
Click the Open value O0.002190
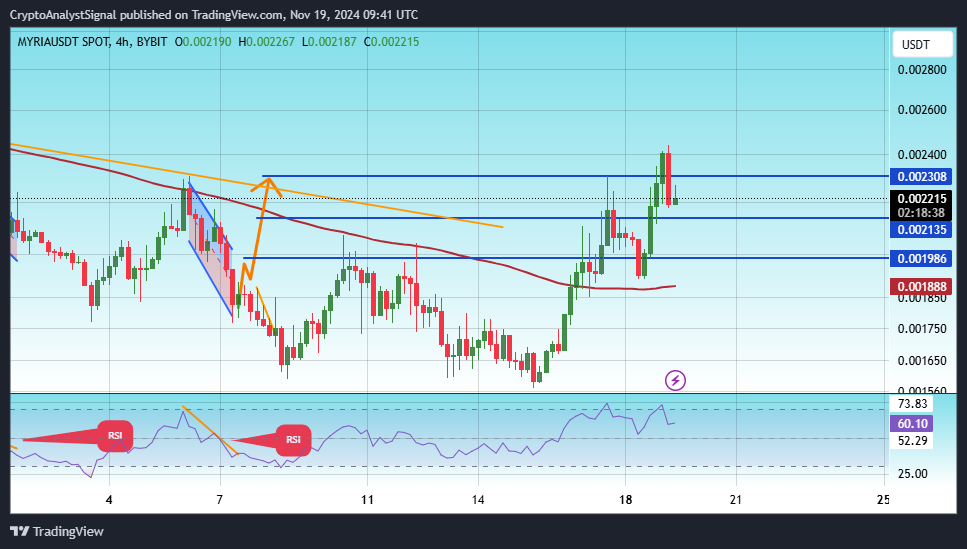[x=203, y=42]
